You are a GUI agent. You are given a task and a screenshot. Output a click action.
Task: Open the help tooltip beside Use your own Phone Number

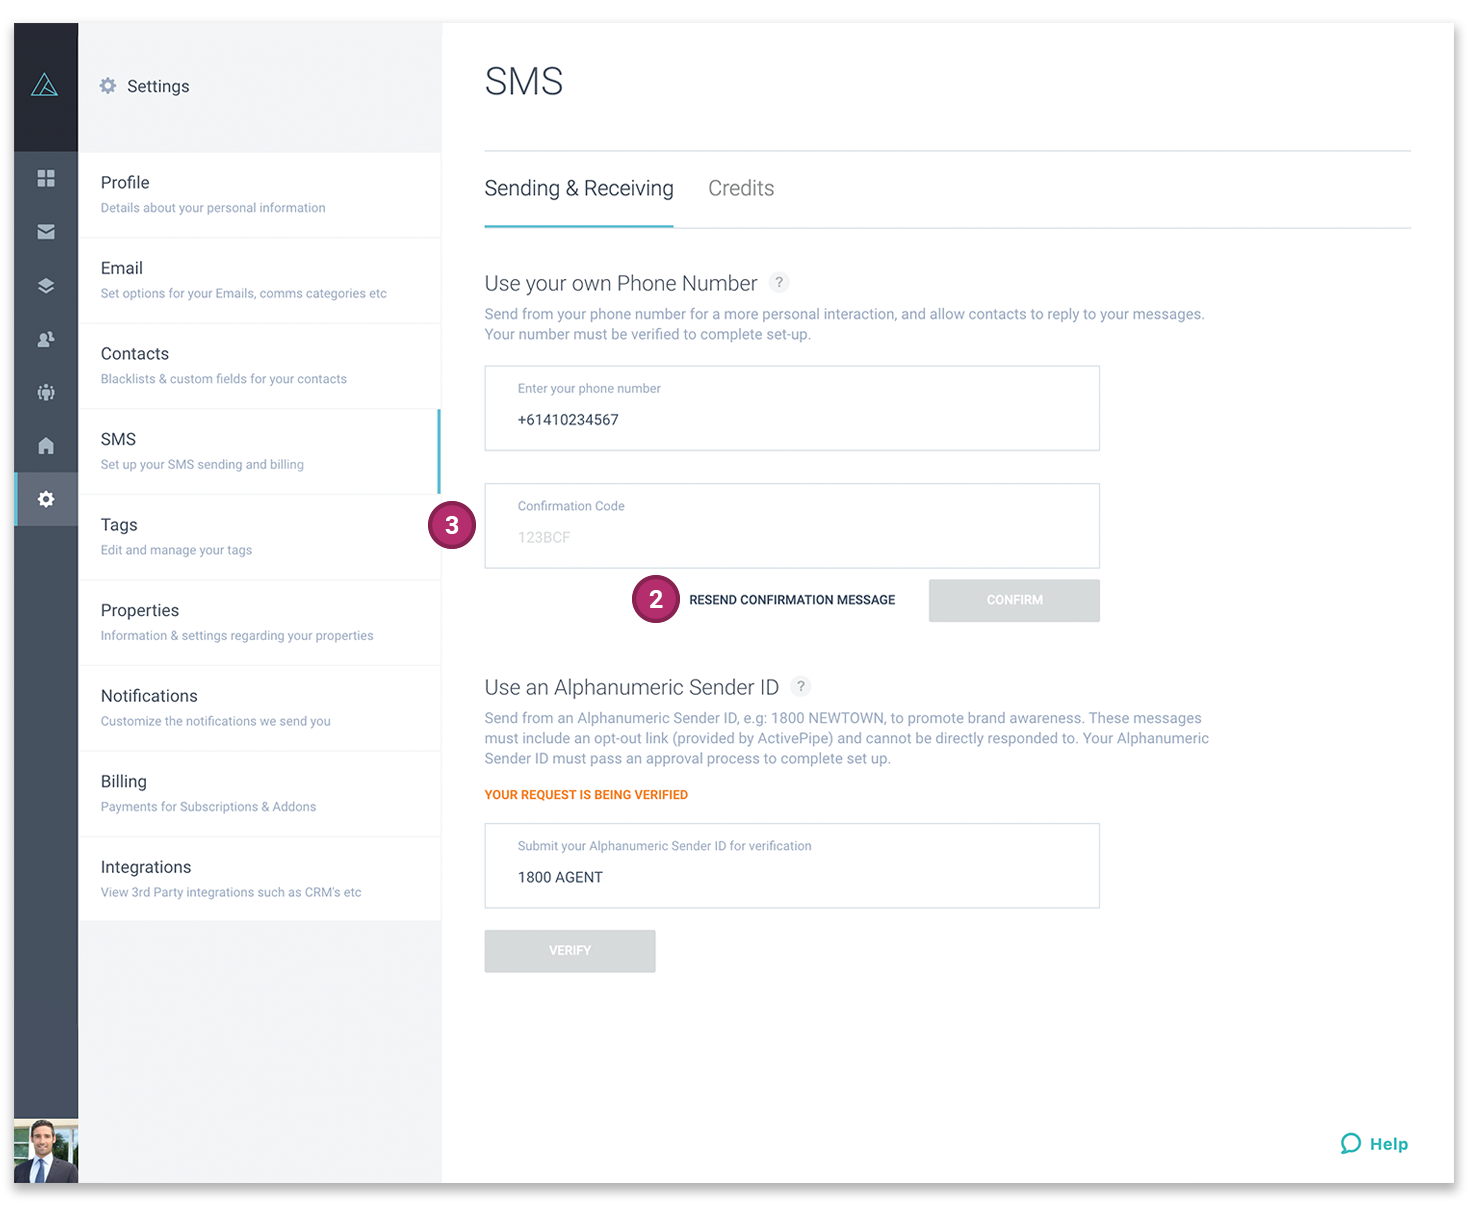coord(779,282)
